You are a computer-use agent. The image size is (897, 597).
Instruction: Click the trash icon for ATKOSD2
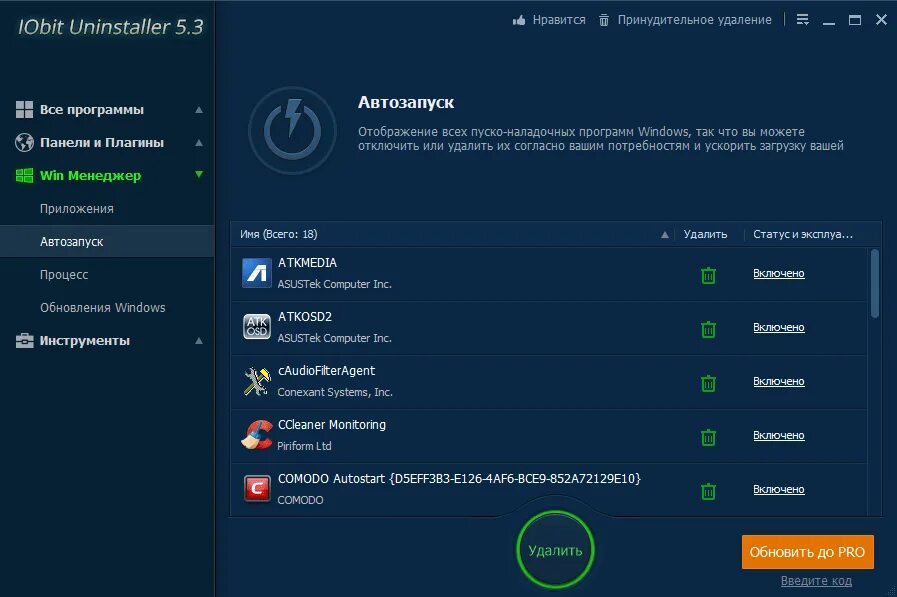(708, 329)
